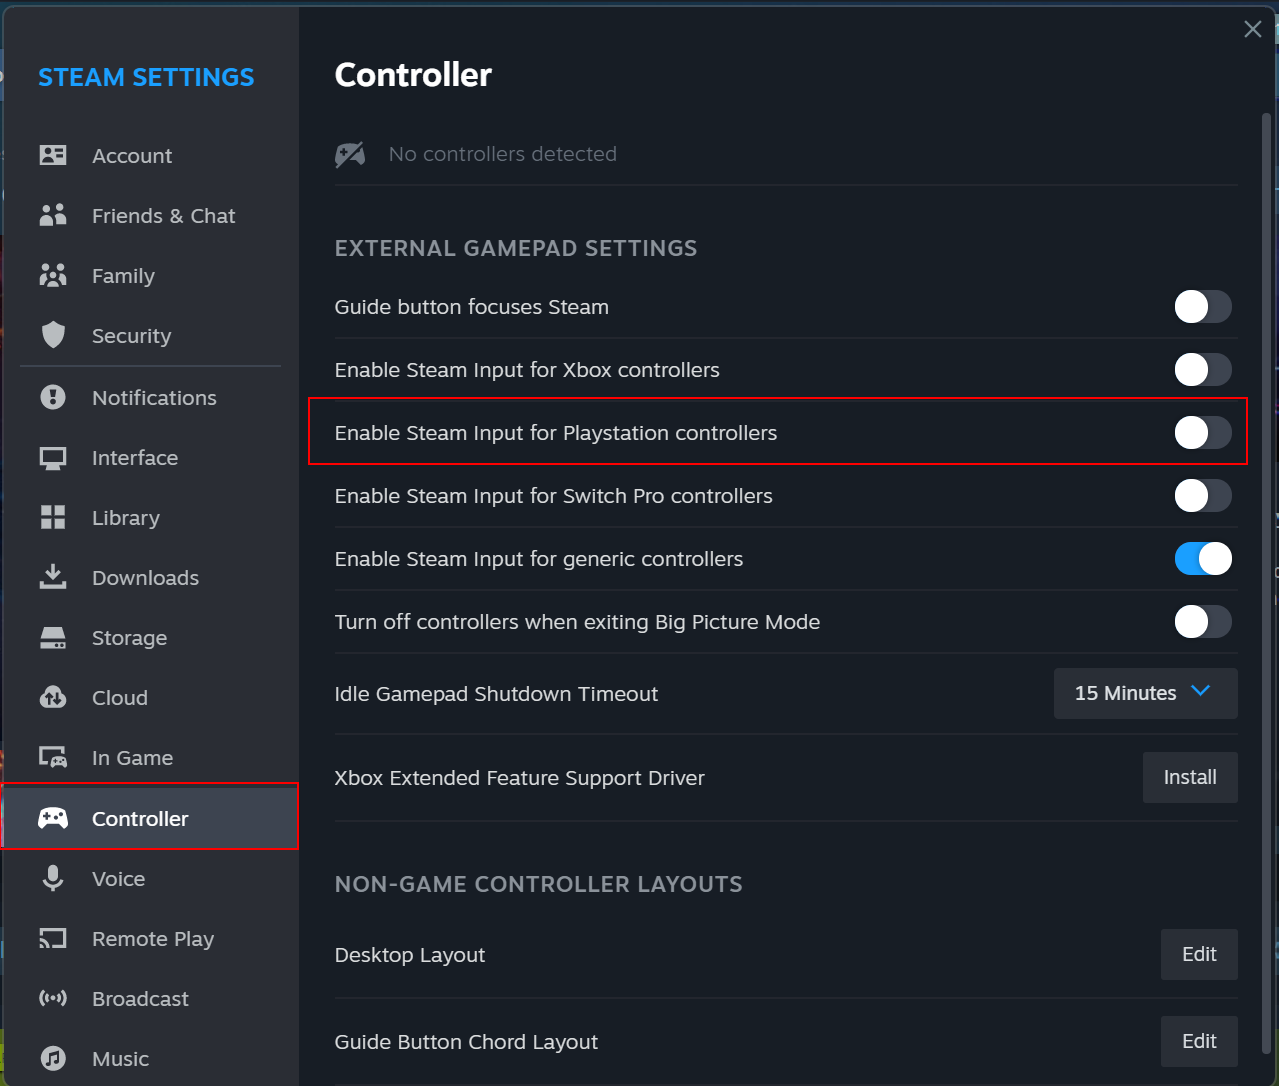Go to Remote Play settings
Viewport: 1279px width, 1086px height.
click(x=152, y=939)
